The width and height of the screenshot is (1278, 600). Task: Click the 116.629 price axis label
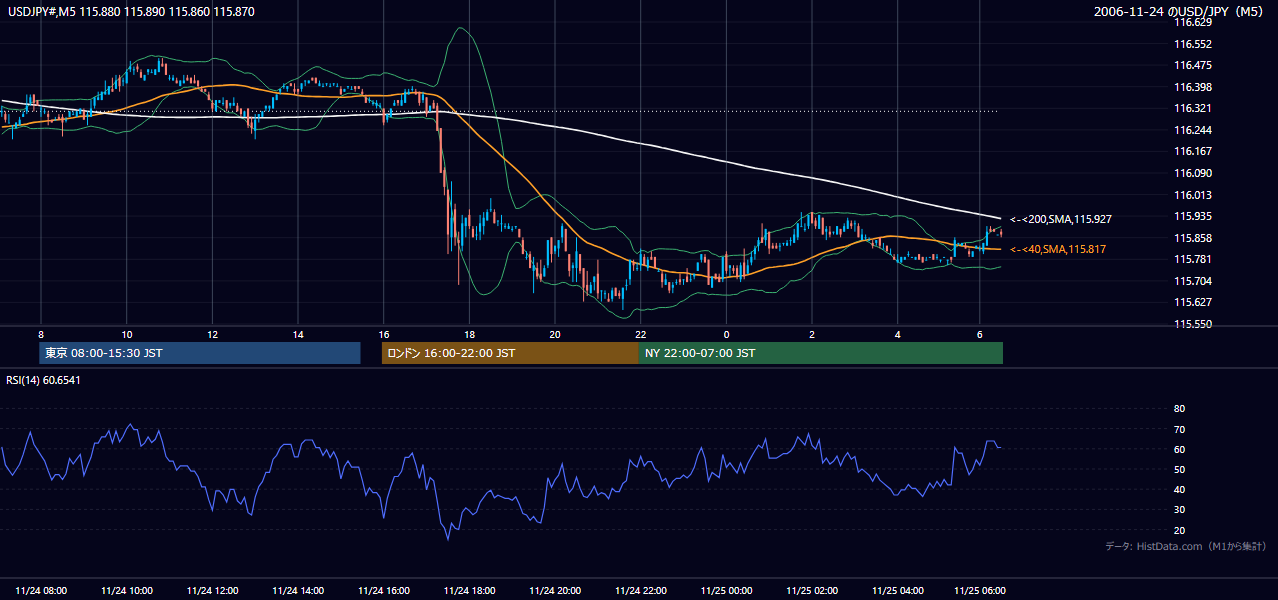pos(1193,22)
